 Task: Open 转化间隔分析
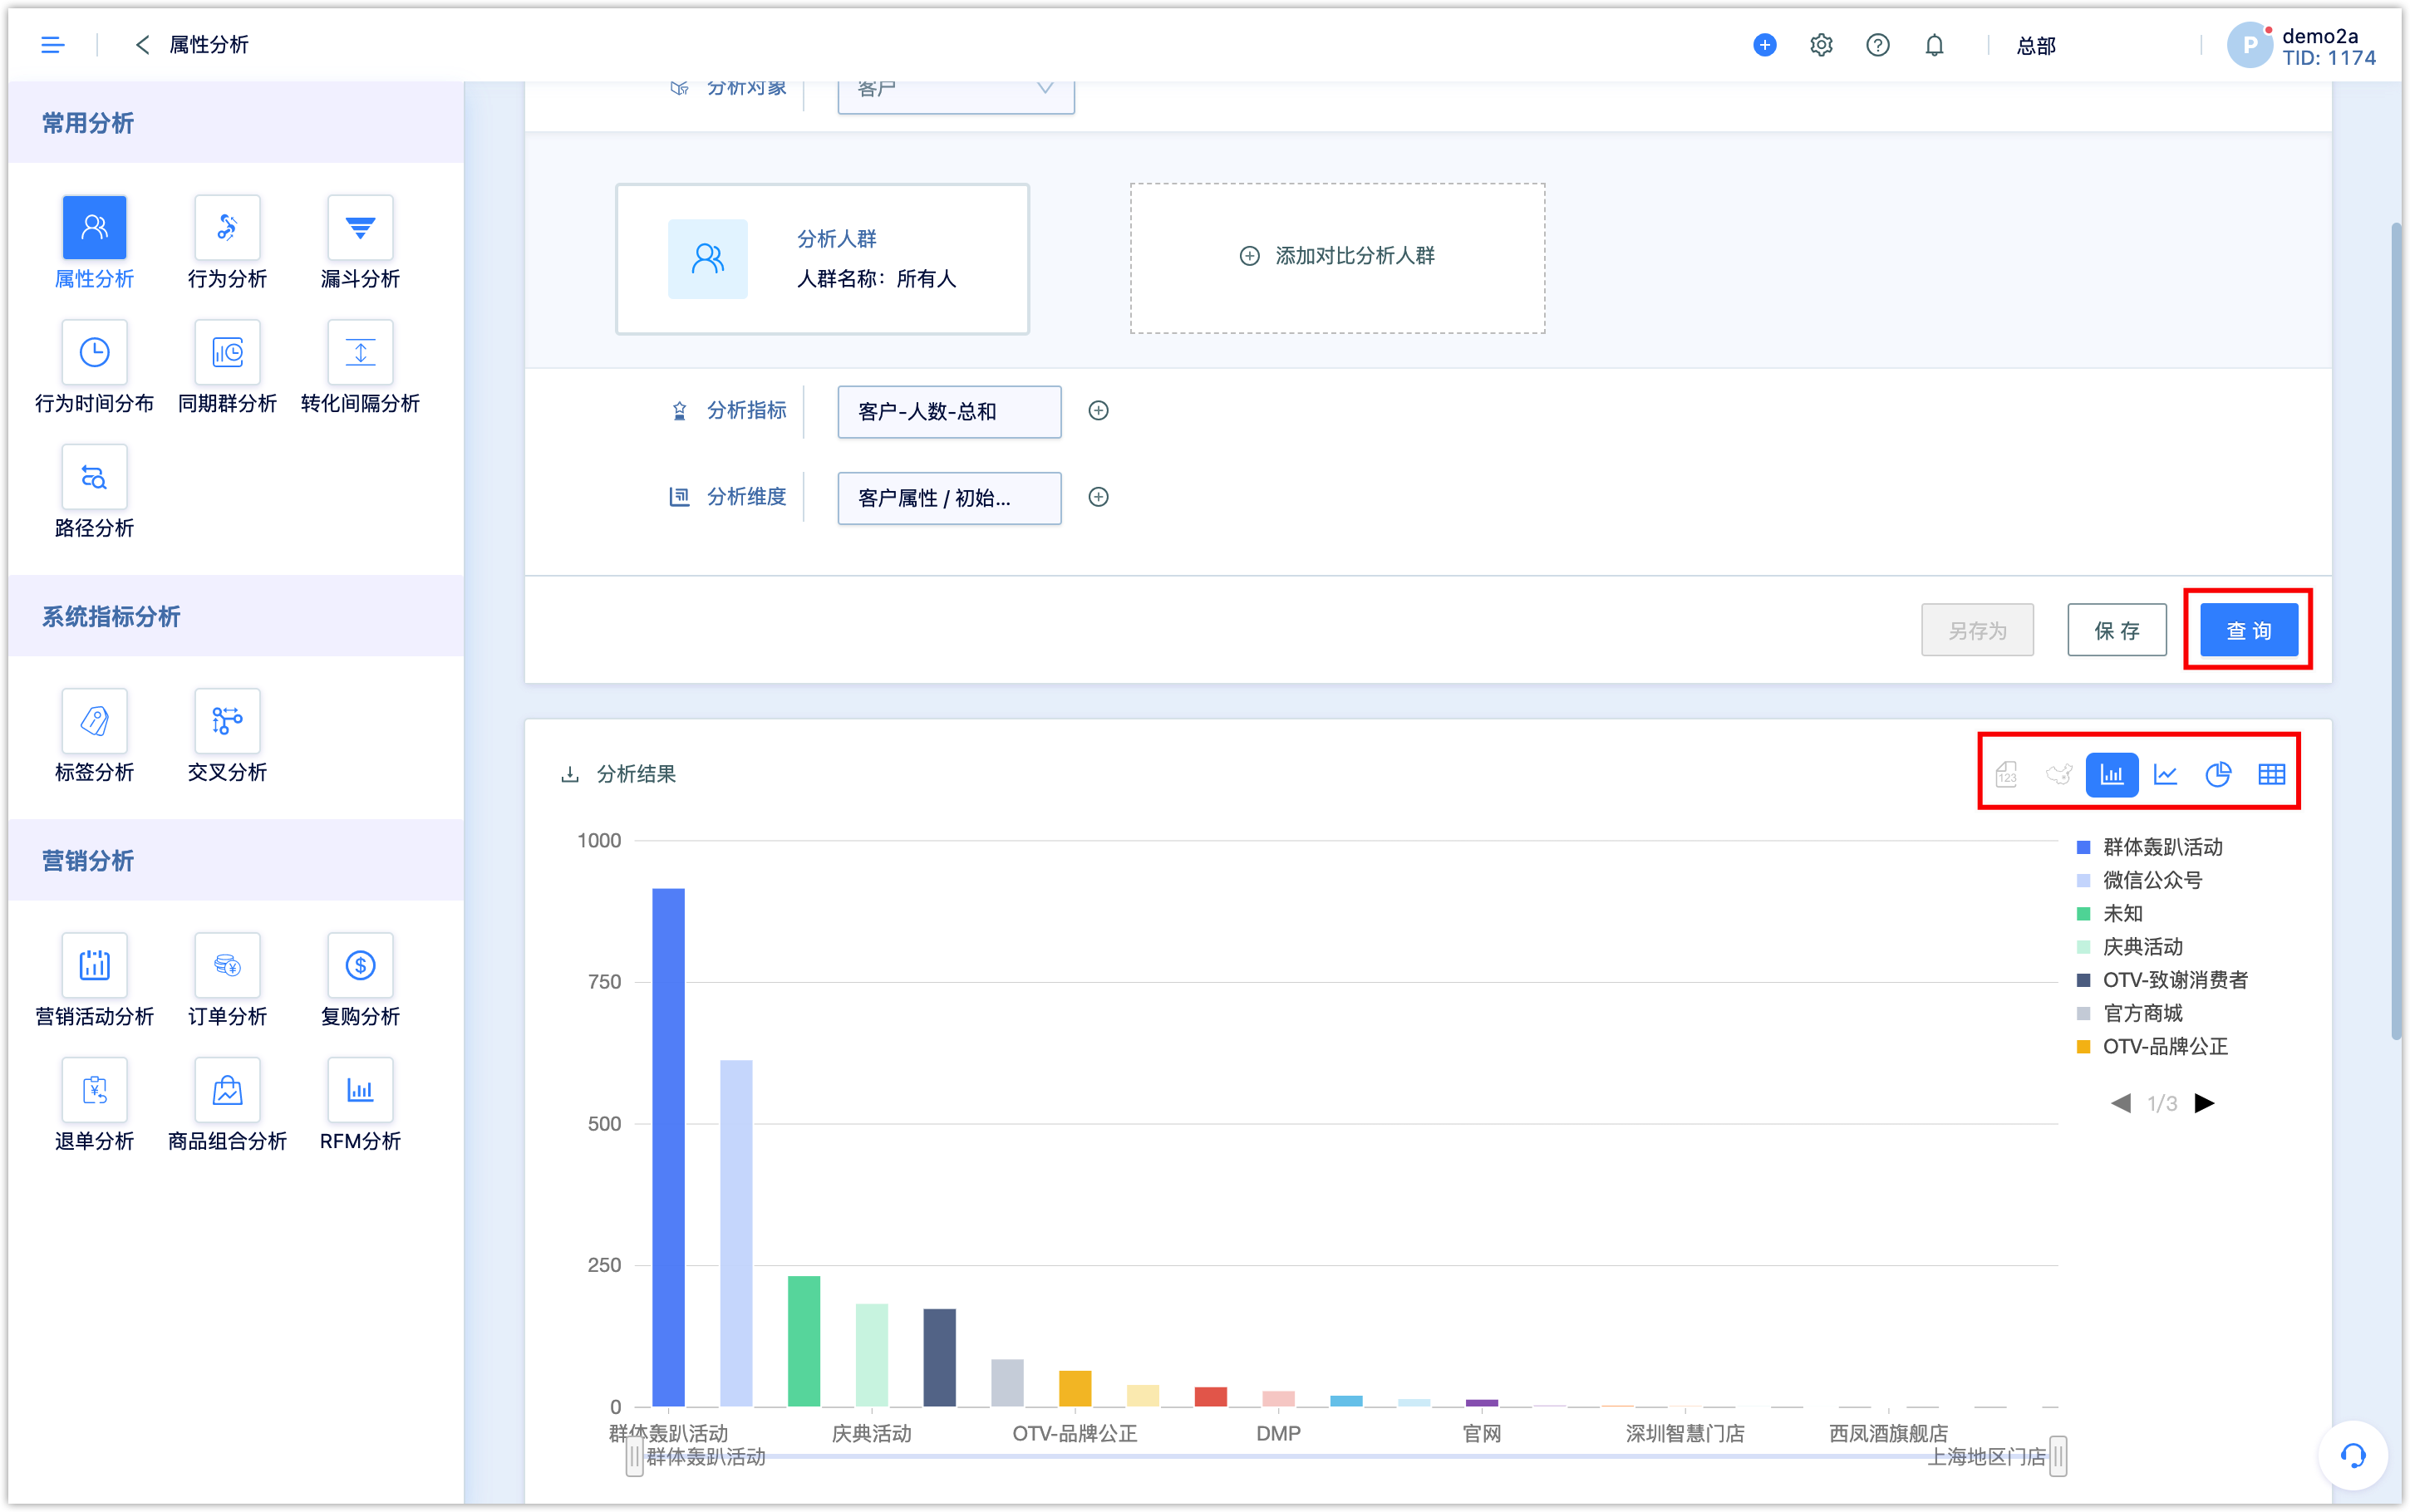point(360,367)
